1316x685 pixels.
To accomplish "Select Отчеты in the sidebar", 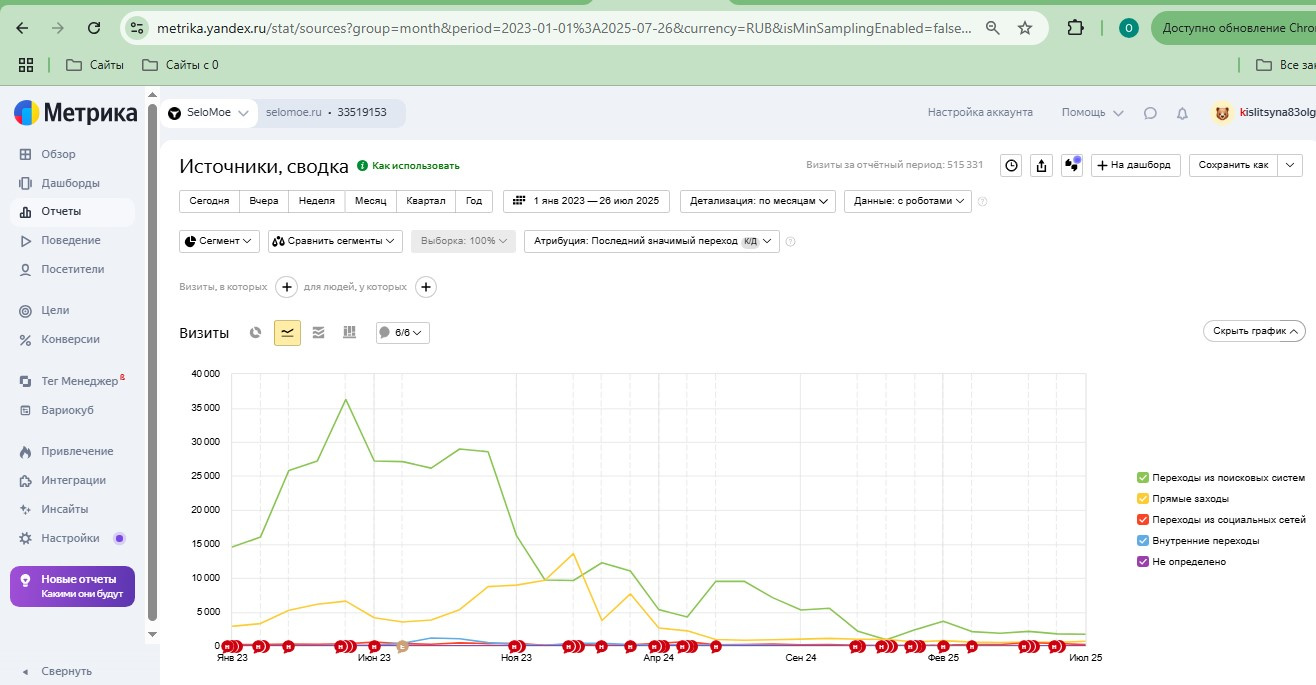I will point(61,212).
